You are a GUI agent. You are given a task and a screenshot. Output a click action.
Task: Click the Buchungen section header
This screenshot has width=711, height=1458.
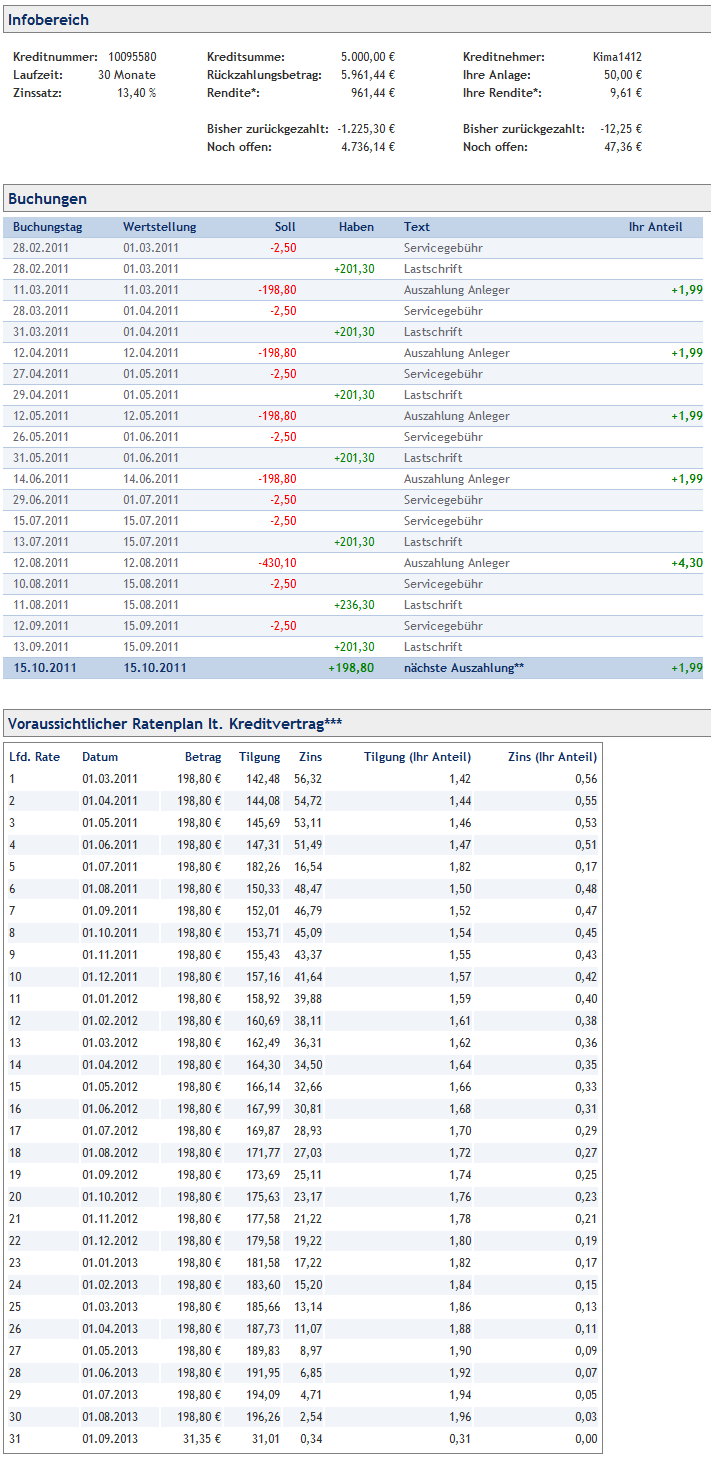pyautogui.click(x=355, y=198)
